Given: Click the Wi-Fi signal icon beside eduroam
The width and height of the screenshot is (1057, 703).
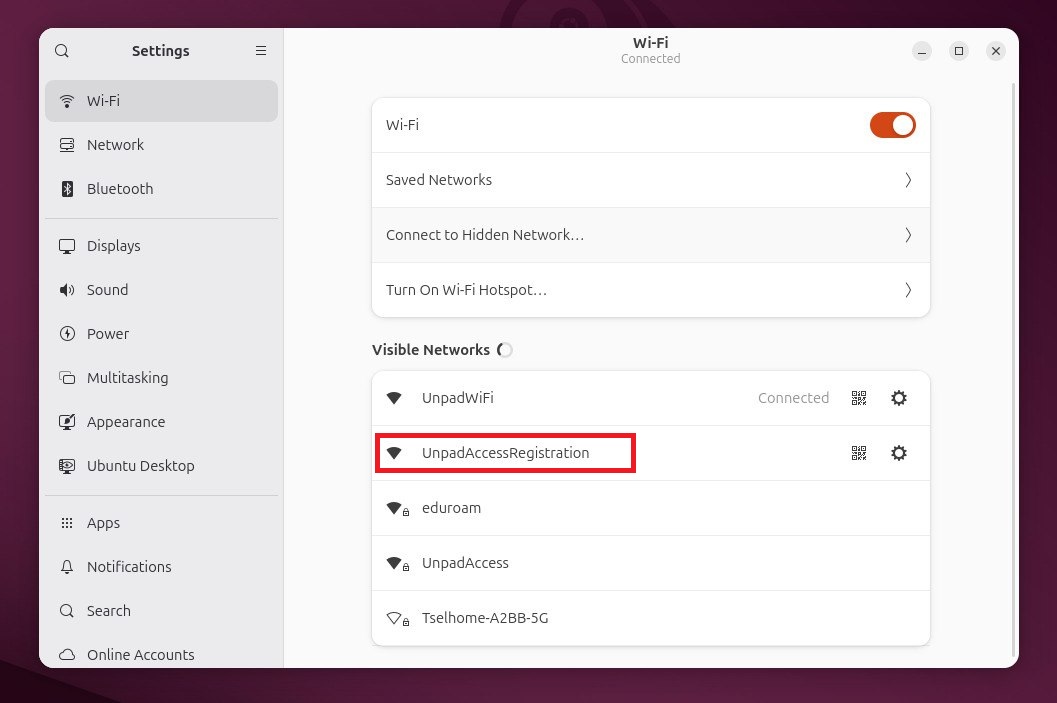Looking at the screenshot, I should tap(397, 509).
